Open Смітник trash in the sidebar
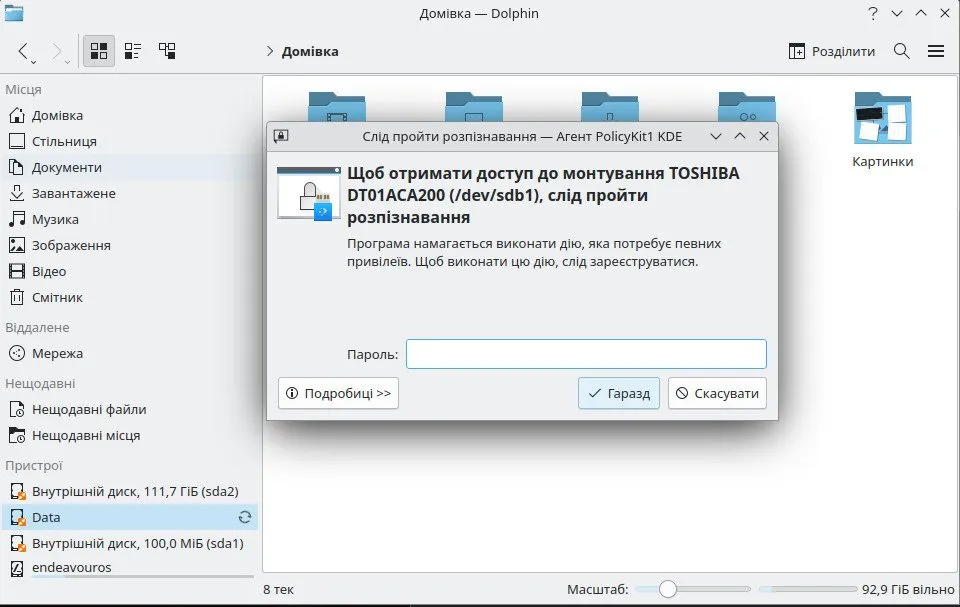The height and width of the screenshot is (607, 960). click(x=130, y=298)
